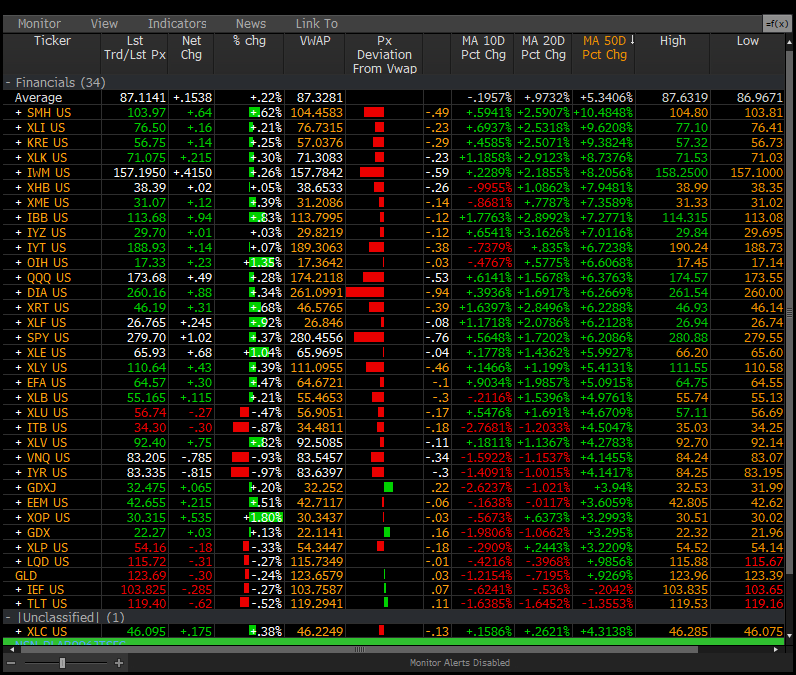Expand the XLI US row
This screenshot has width=796, height=675.
click(18, 128)
